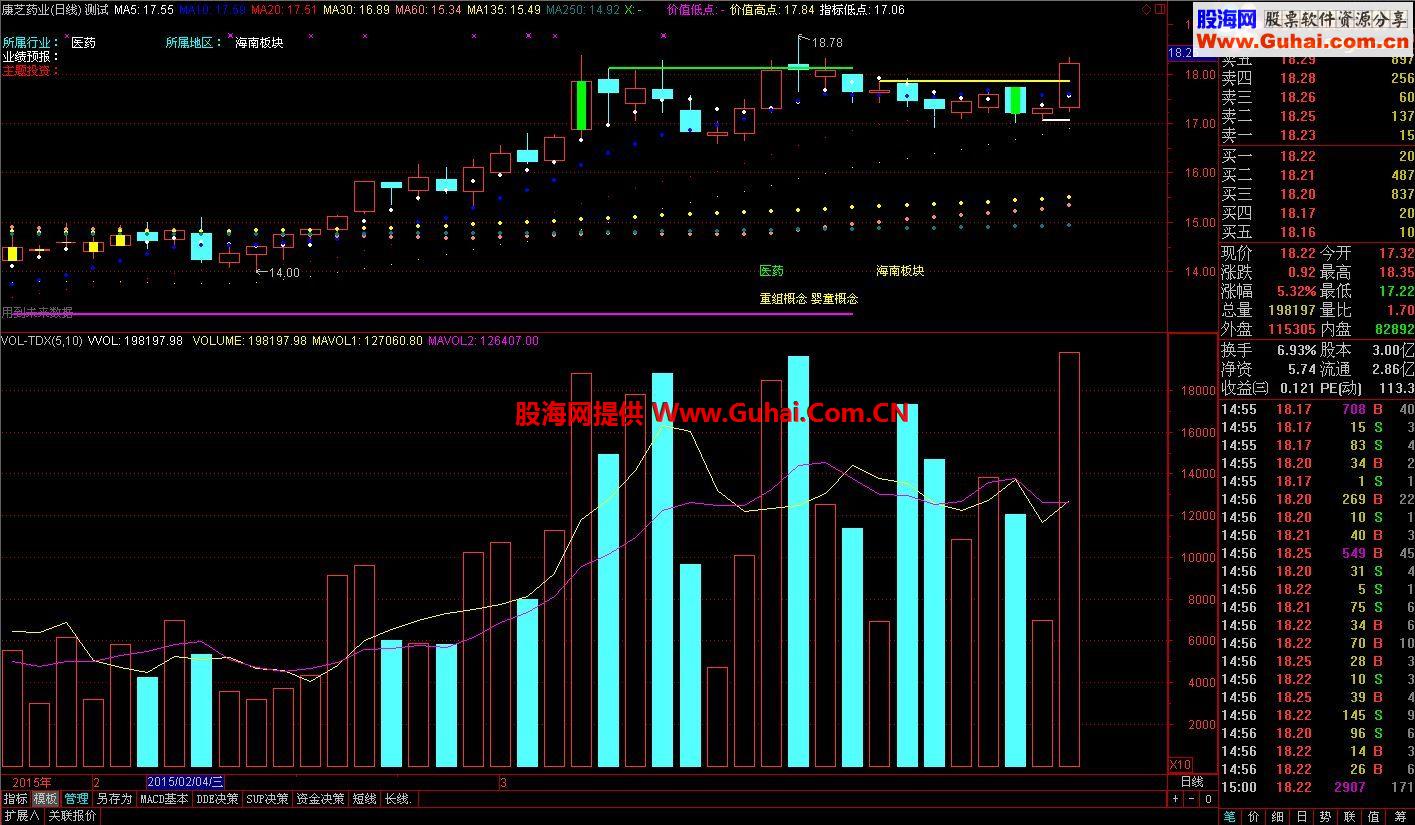Switch to the 日 tab in quote panel
Viewport: 1415px width, 825px height.
[x=1302, y=817]
